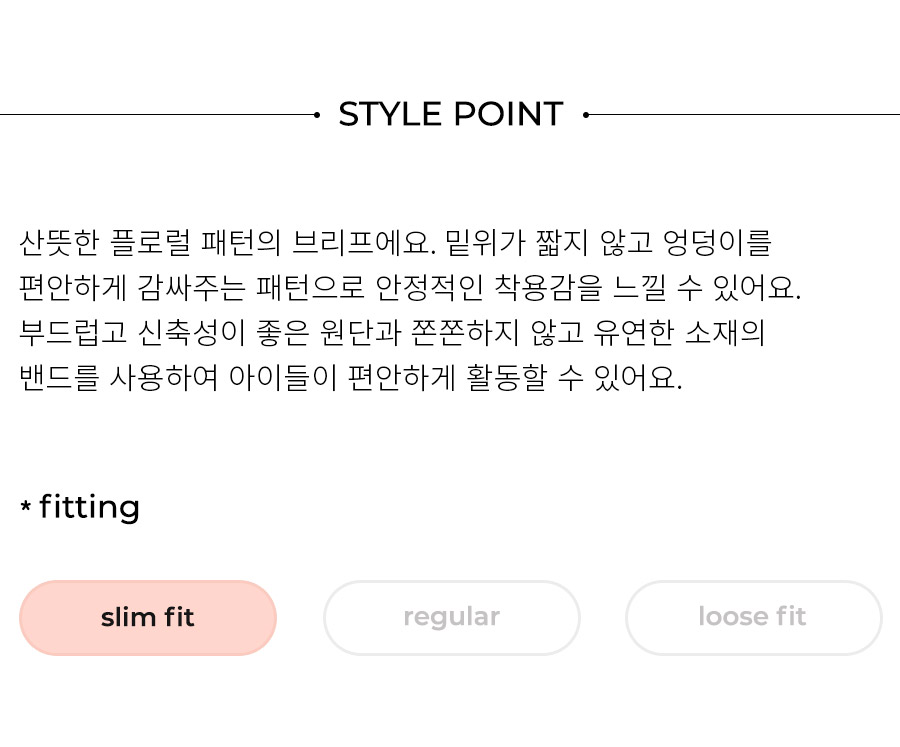
Task: Click the asterisk before fitting
Action: 25,506
